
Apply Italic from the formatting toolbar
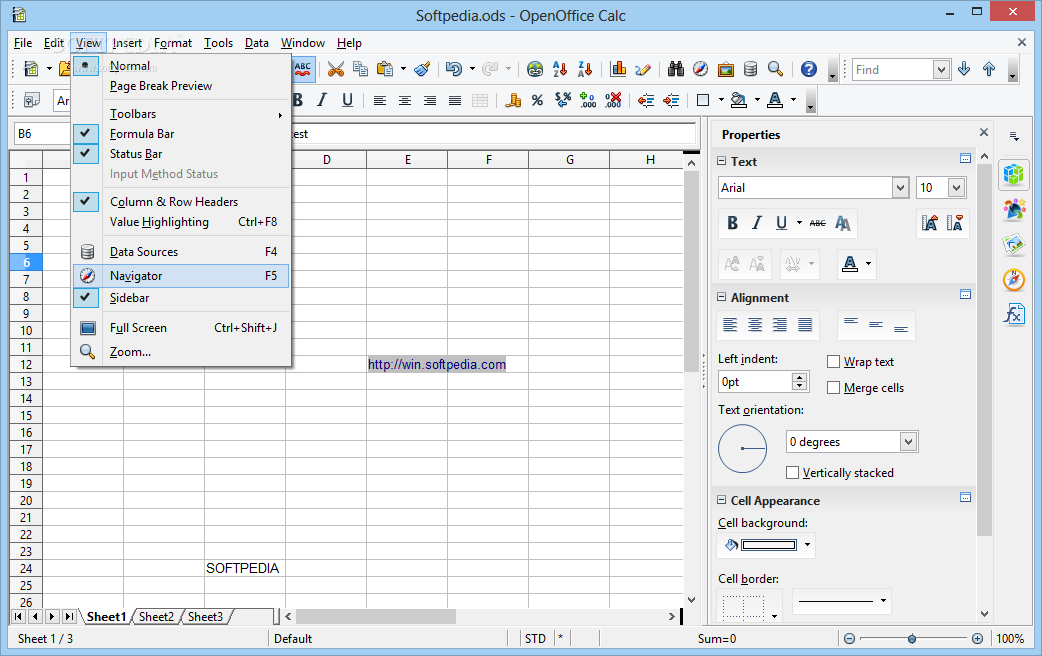pyautogui.click(x=322, y=100)
